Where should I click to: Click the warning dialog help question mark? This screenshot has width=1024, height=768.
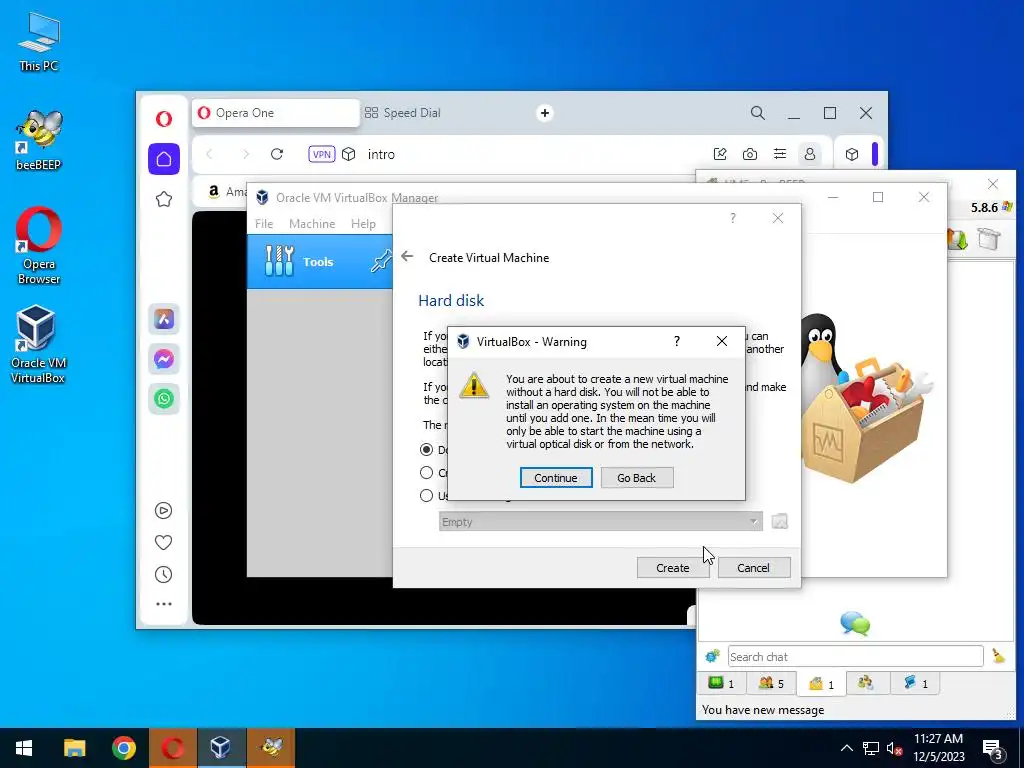pos(677,341)
